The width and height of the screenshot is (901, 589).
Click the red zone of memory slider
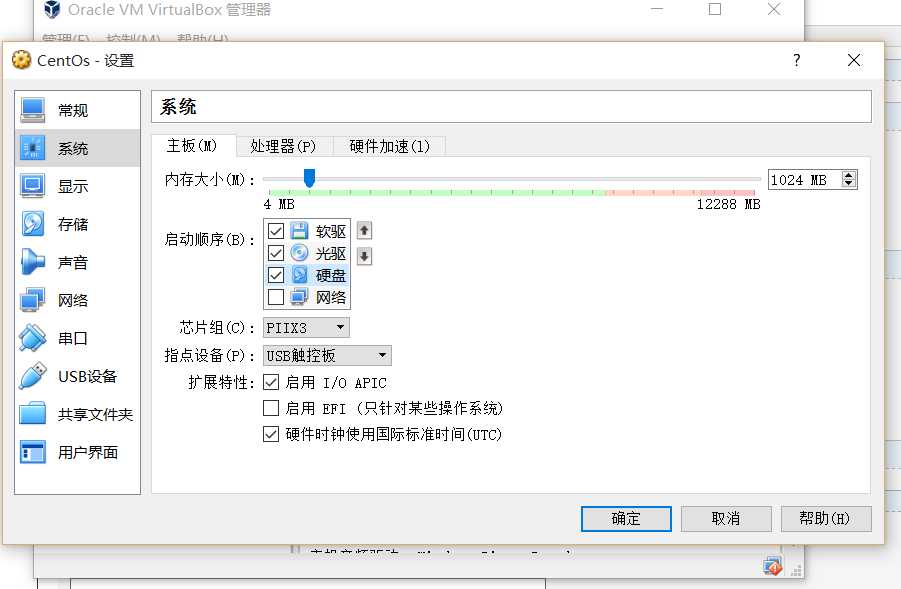coord(680,193)
